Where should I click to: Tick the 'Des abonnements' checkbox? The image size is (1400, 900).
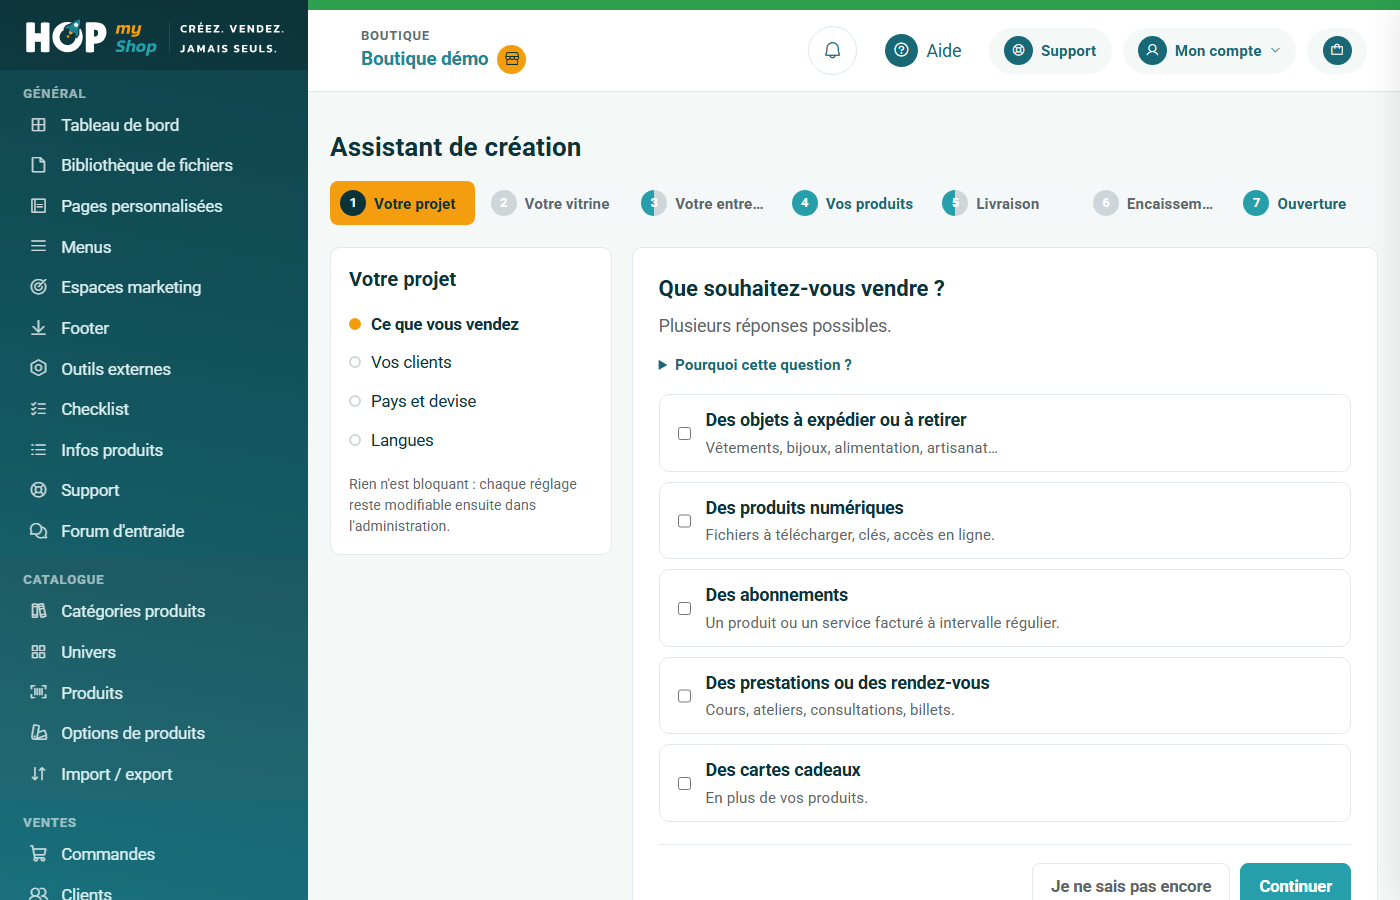684,608
